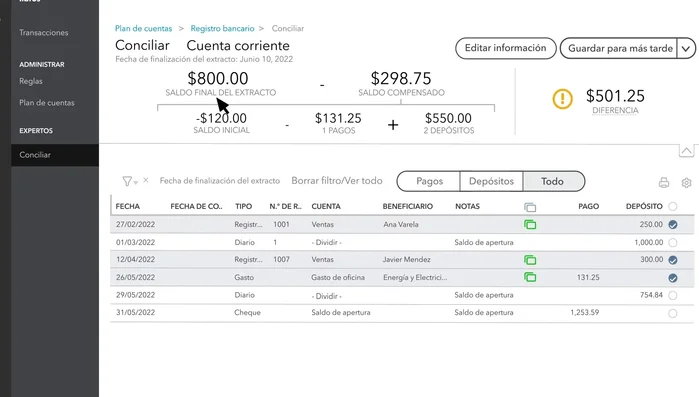This screenshot has width=699, height=397.
Task: Switch to the Pagos tab
Action: 429,181
